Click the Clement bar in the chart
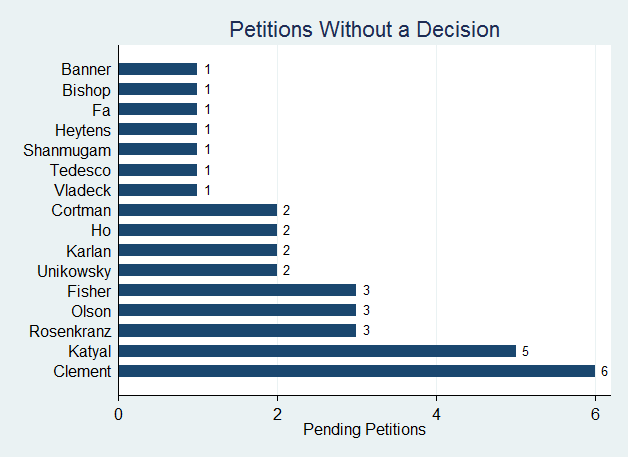Viewport: 628px width, 457px height. [357, 371]
